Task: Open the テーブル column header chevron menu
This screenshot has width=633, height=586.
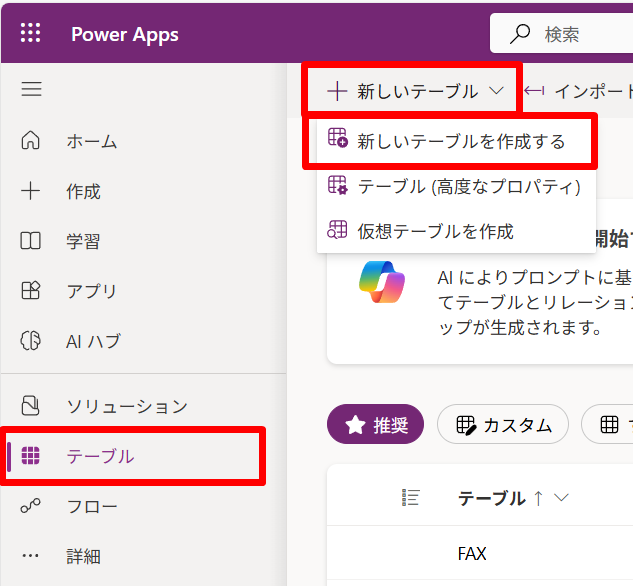Action: pos(561,498)
